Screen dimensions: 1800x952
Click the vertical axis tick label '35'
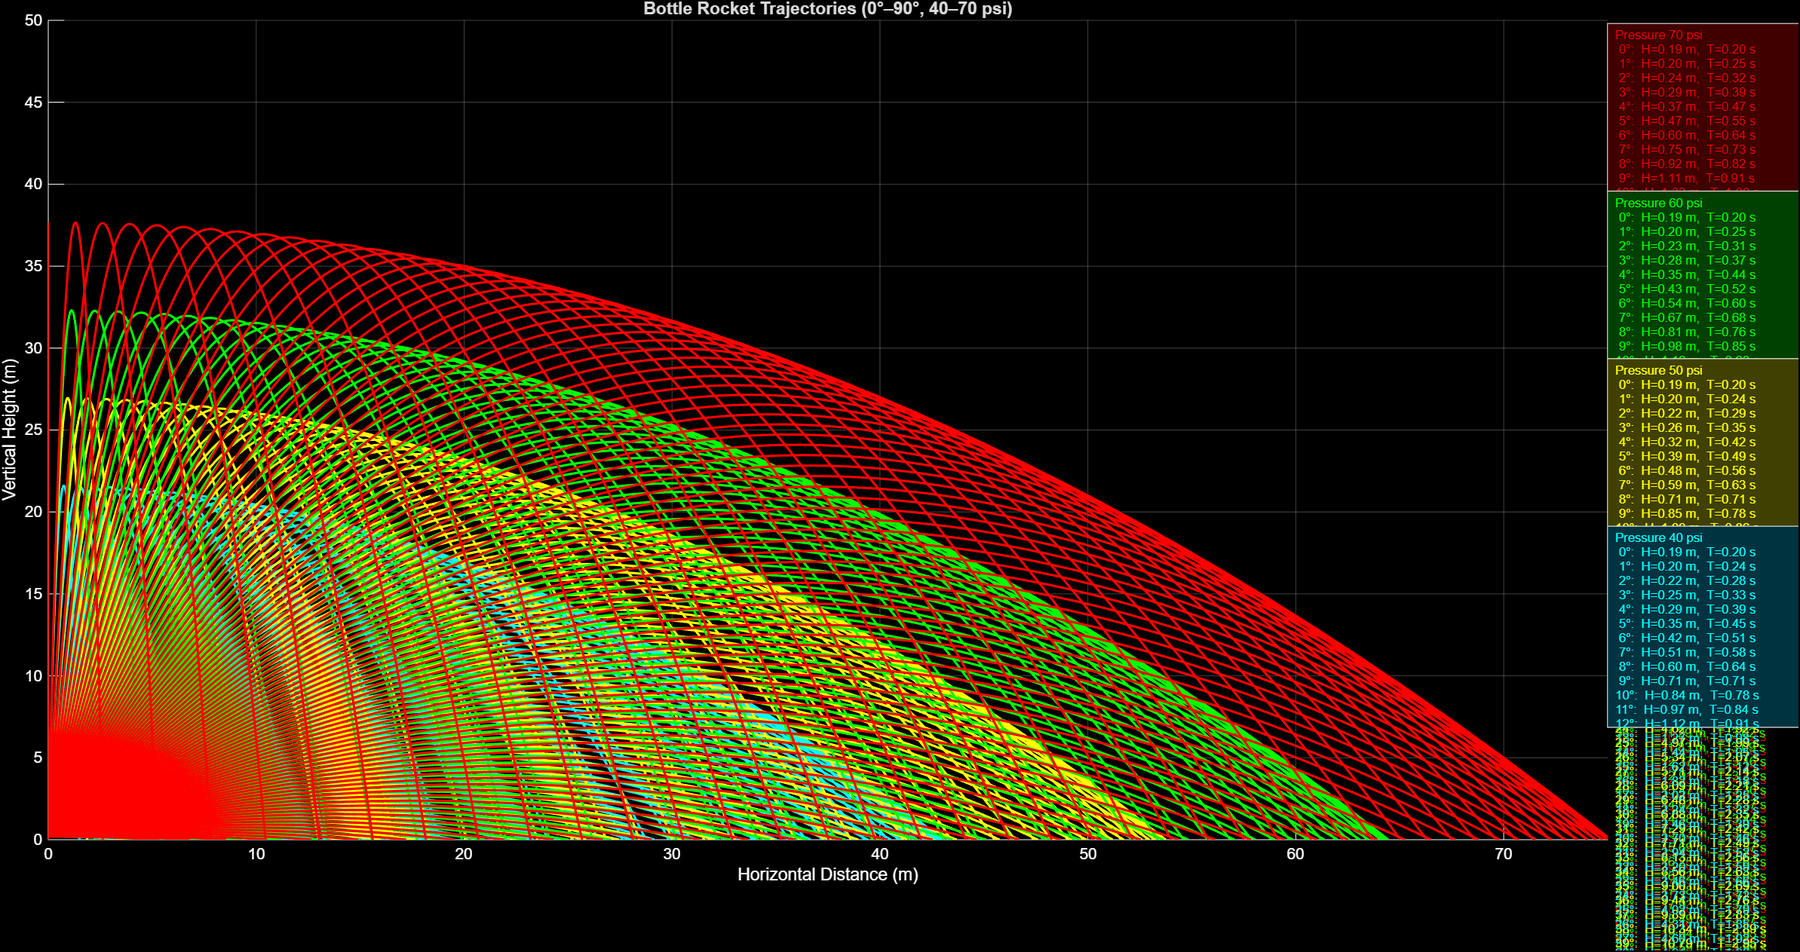click(33, 266)
